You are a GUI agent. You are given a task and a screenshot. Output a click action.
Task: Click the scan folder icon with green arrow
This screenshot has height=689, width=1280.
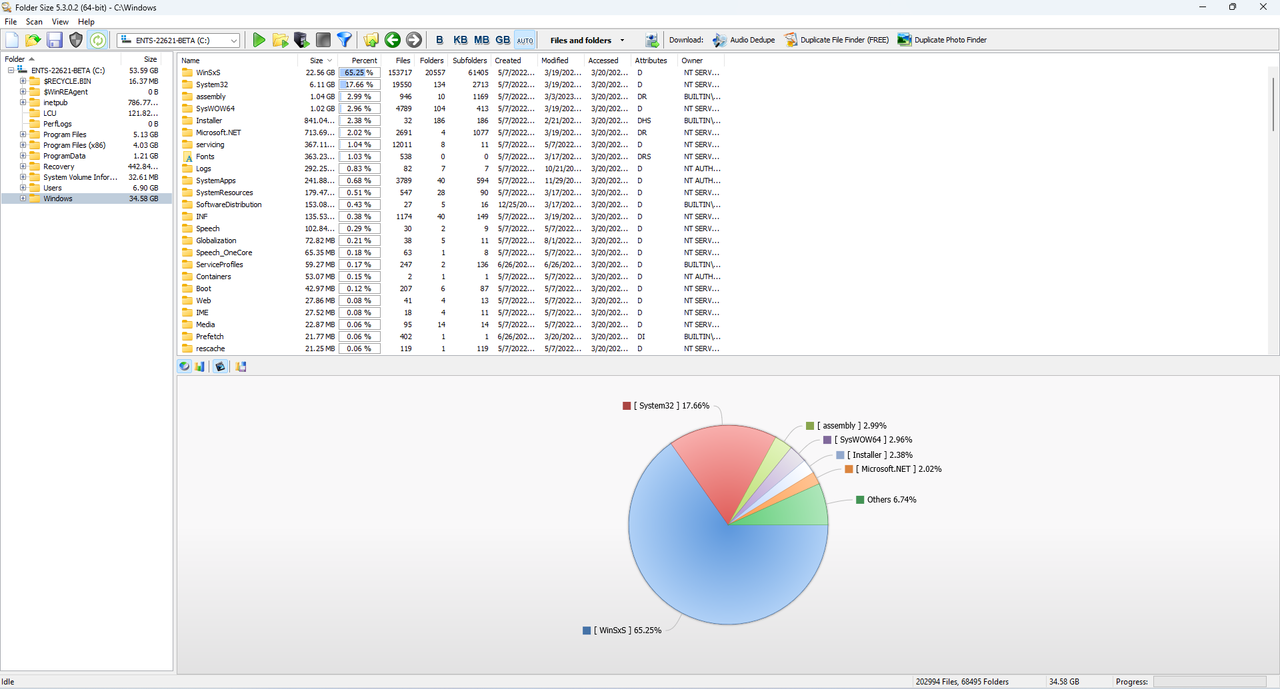point(280,40)
